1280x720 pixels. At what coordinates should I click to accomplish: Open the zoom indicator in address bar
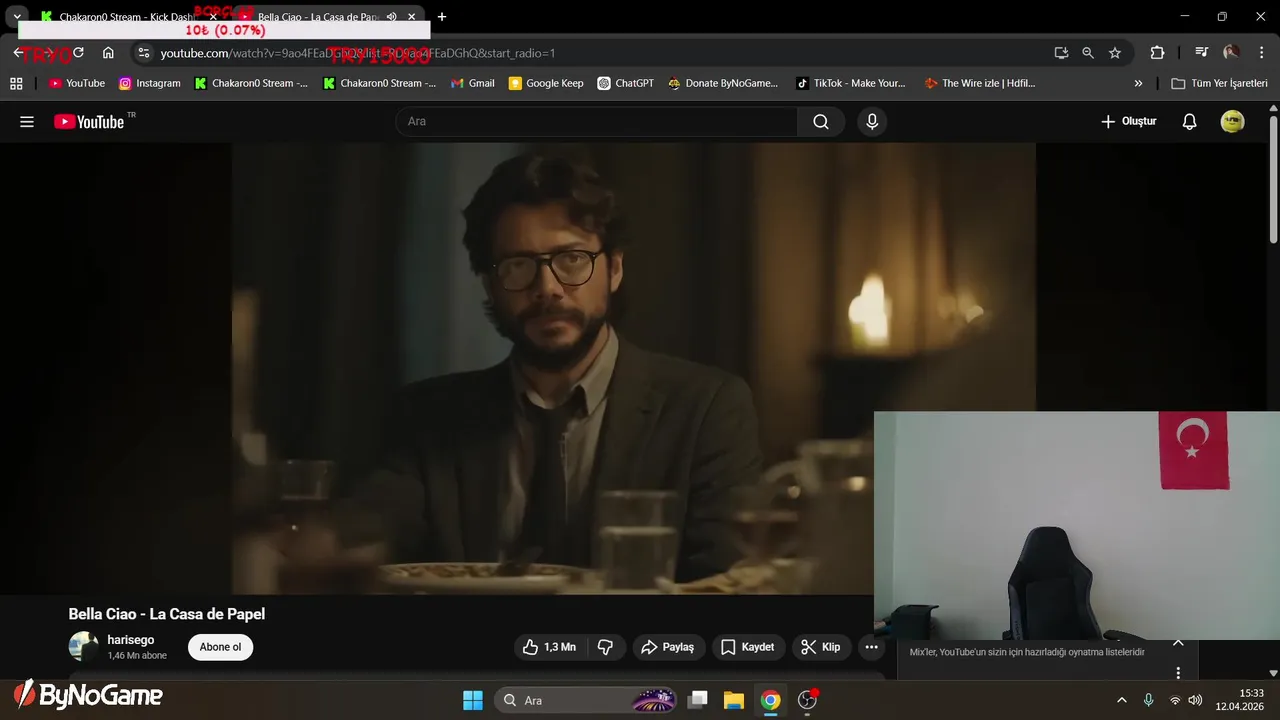(x=1088, y=53)
